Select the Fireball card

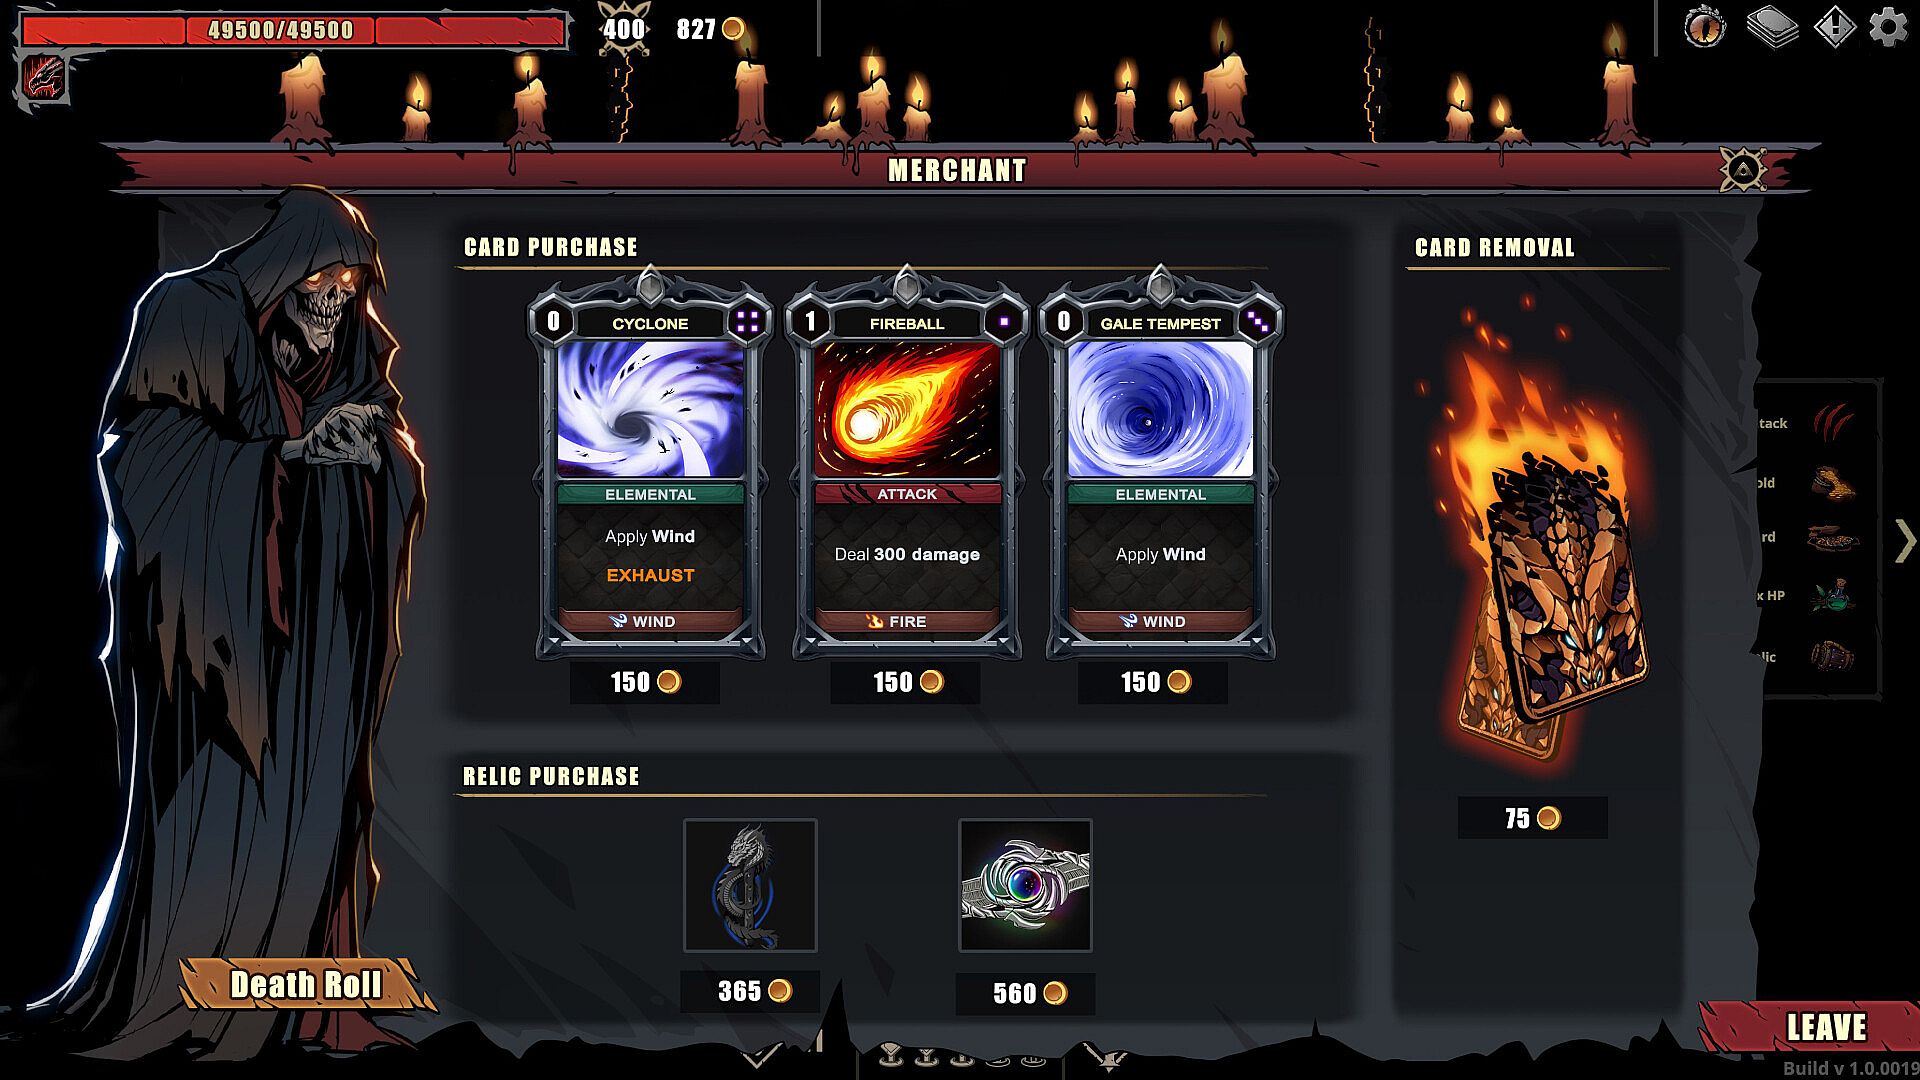point(907,465)
